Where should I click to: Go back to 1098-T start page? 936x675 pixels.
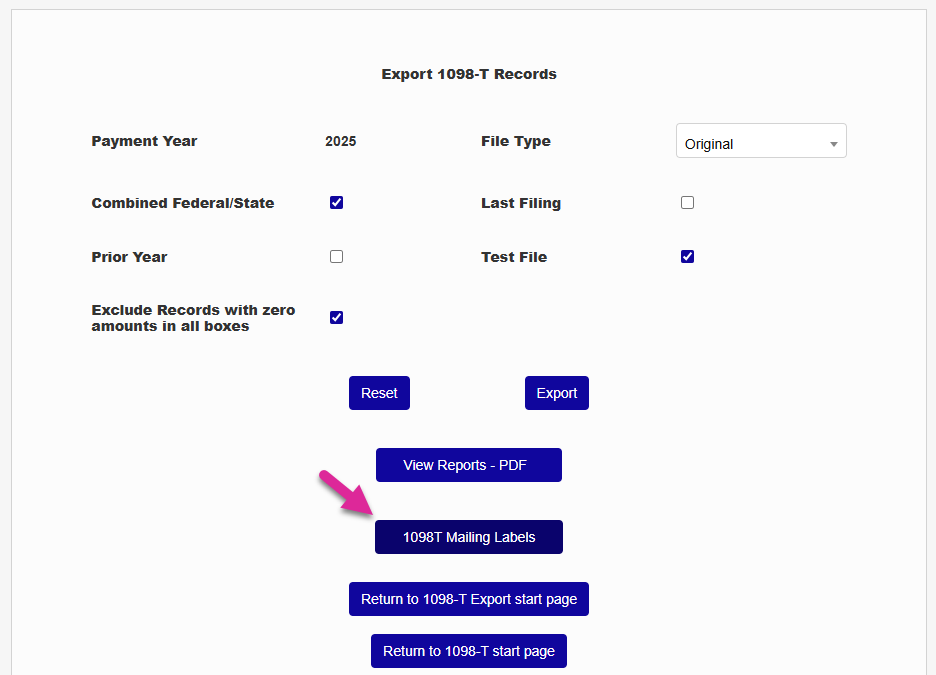tap(468, 651)
